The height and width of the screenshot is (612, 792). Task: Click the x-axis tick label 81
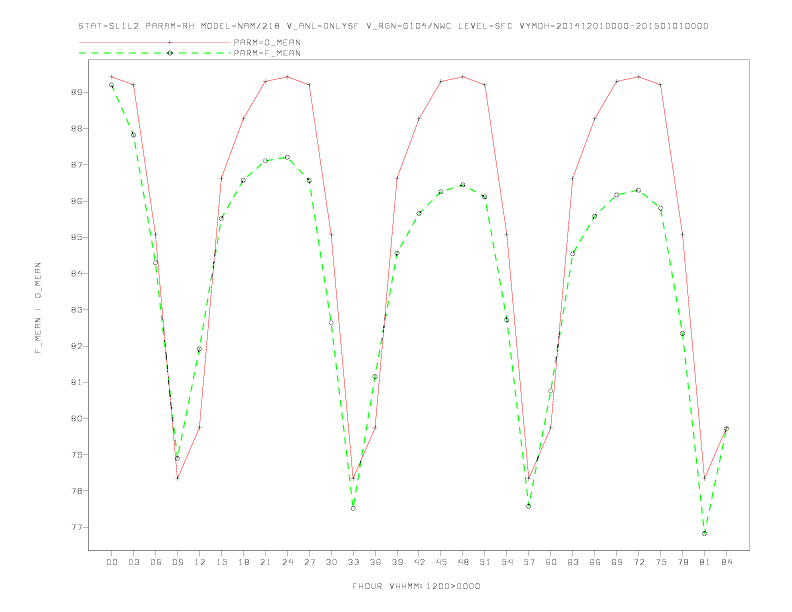pyautogui.click(x=704, y=562)
